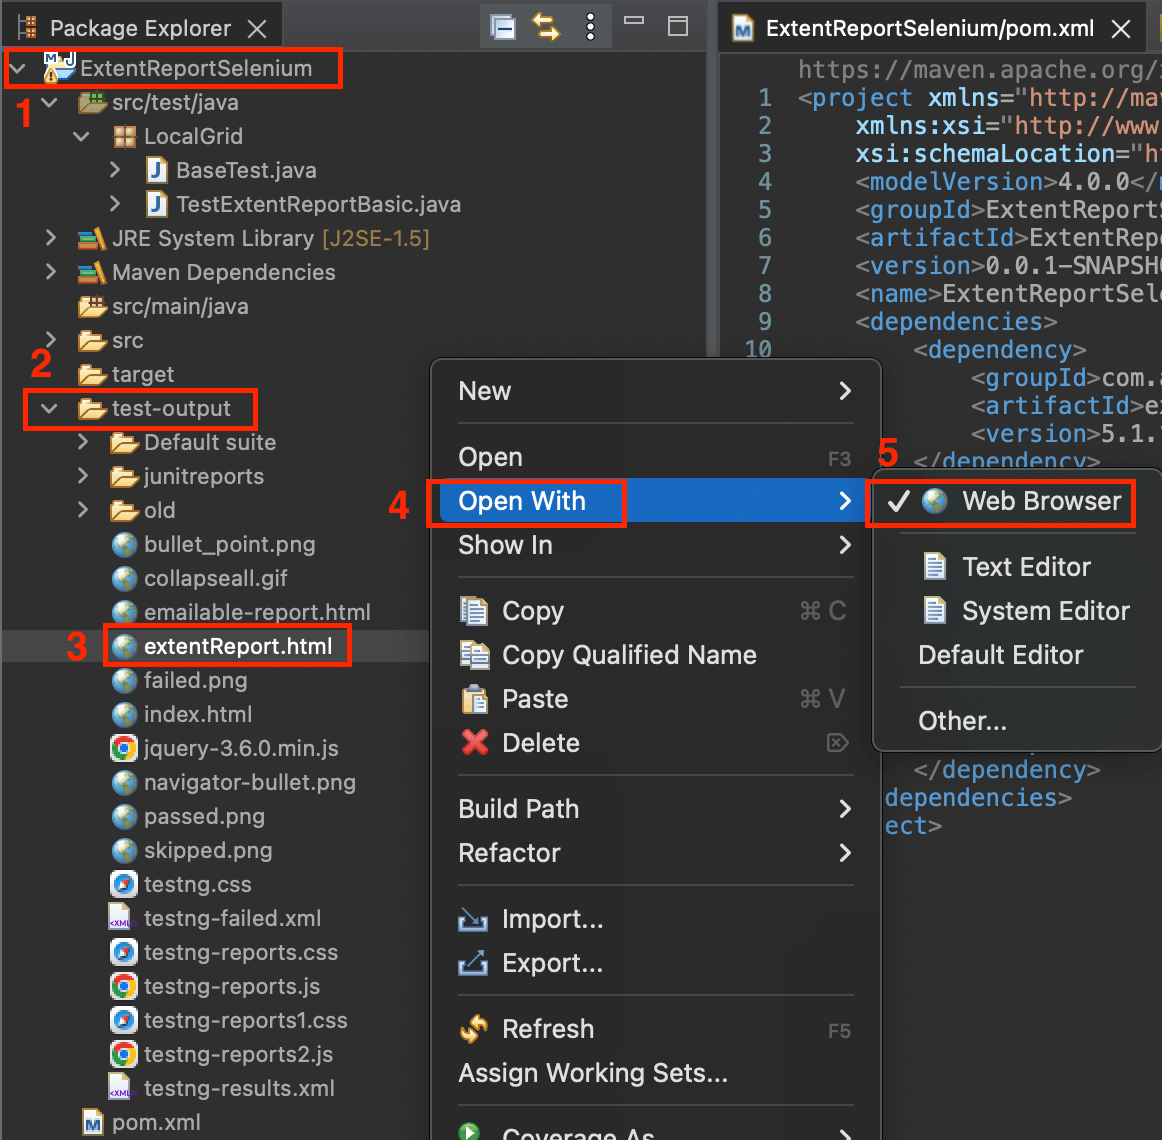Click the testng-failed.xml file icon
The width and height of the screenshot is (1162, 1140).
[x=121, y=919]
